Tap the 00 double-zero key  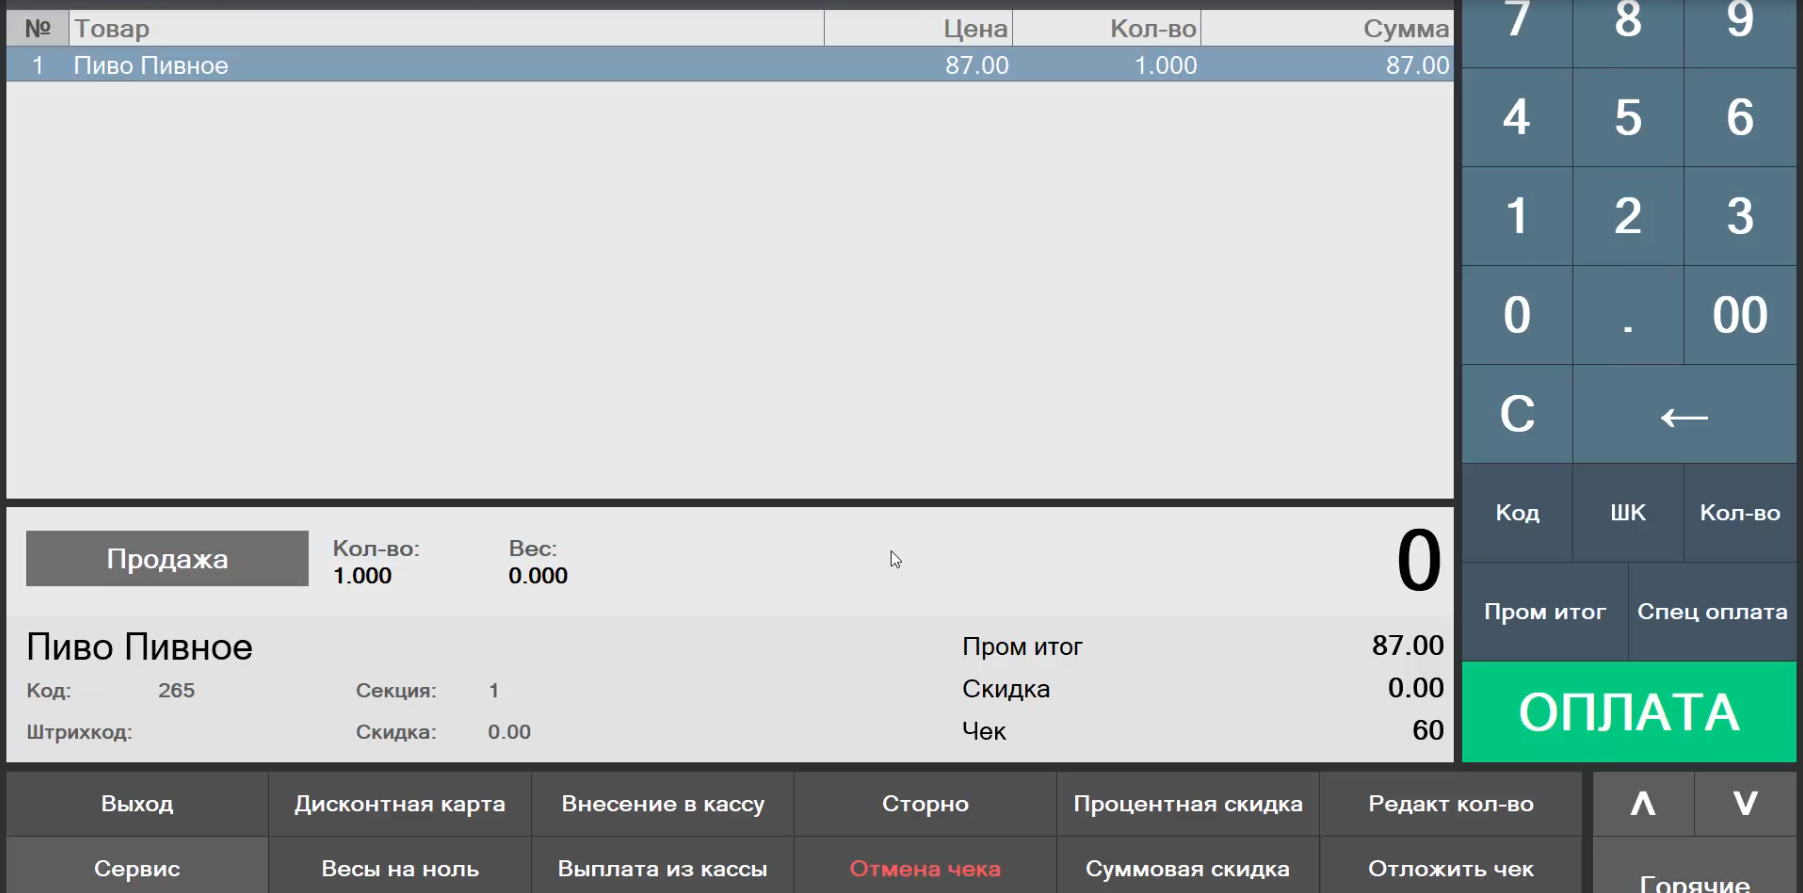pyautogui.click(x=1739, y=315)
